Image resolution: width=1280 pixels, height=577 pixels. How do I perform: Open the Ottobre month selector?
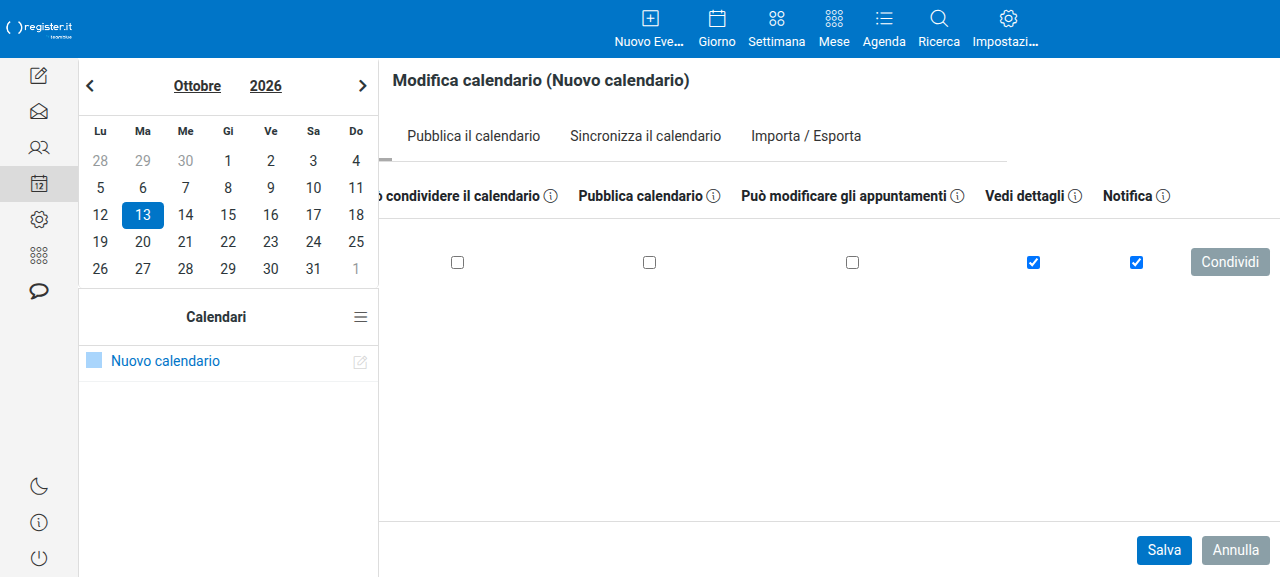(197, 86)
